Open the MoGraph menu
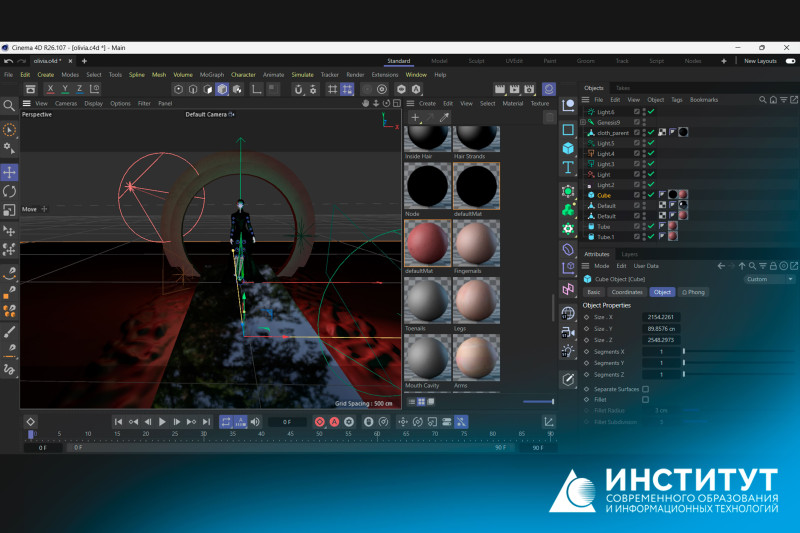Viewport: 800px width, 533px height. (x=211, y=75)
